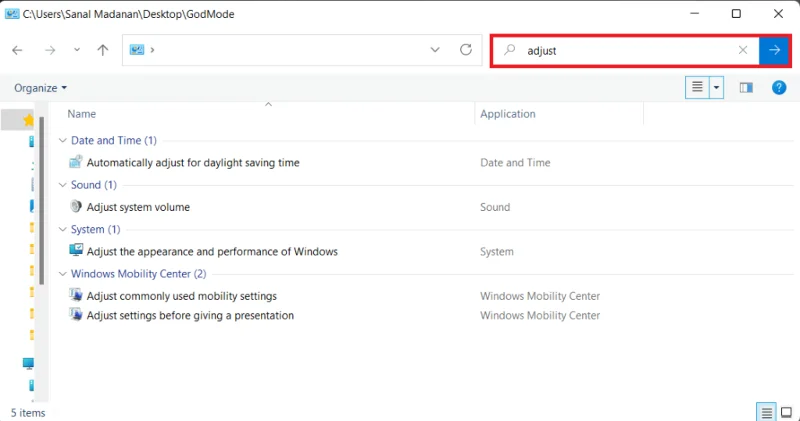
Task: Go forward using the forward arrow
Action: [49, 50]
